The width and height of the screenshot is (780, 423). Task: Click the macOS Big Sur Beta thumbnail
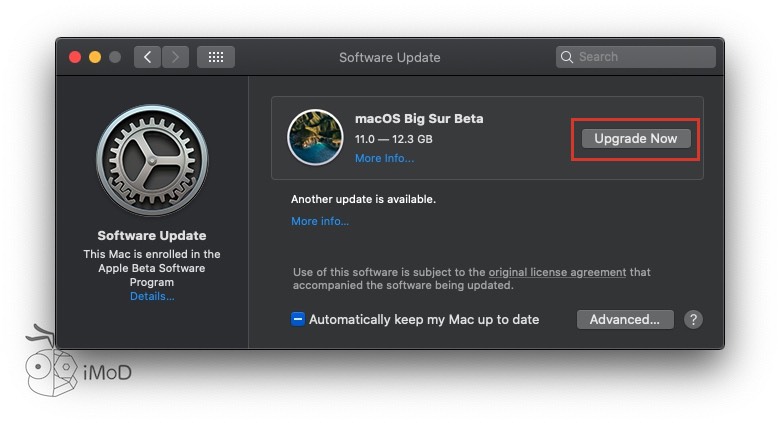coord(315,137)
